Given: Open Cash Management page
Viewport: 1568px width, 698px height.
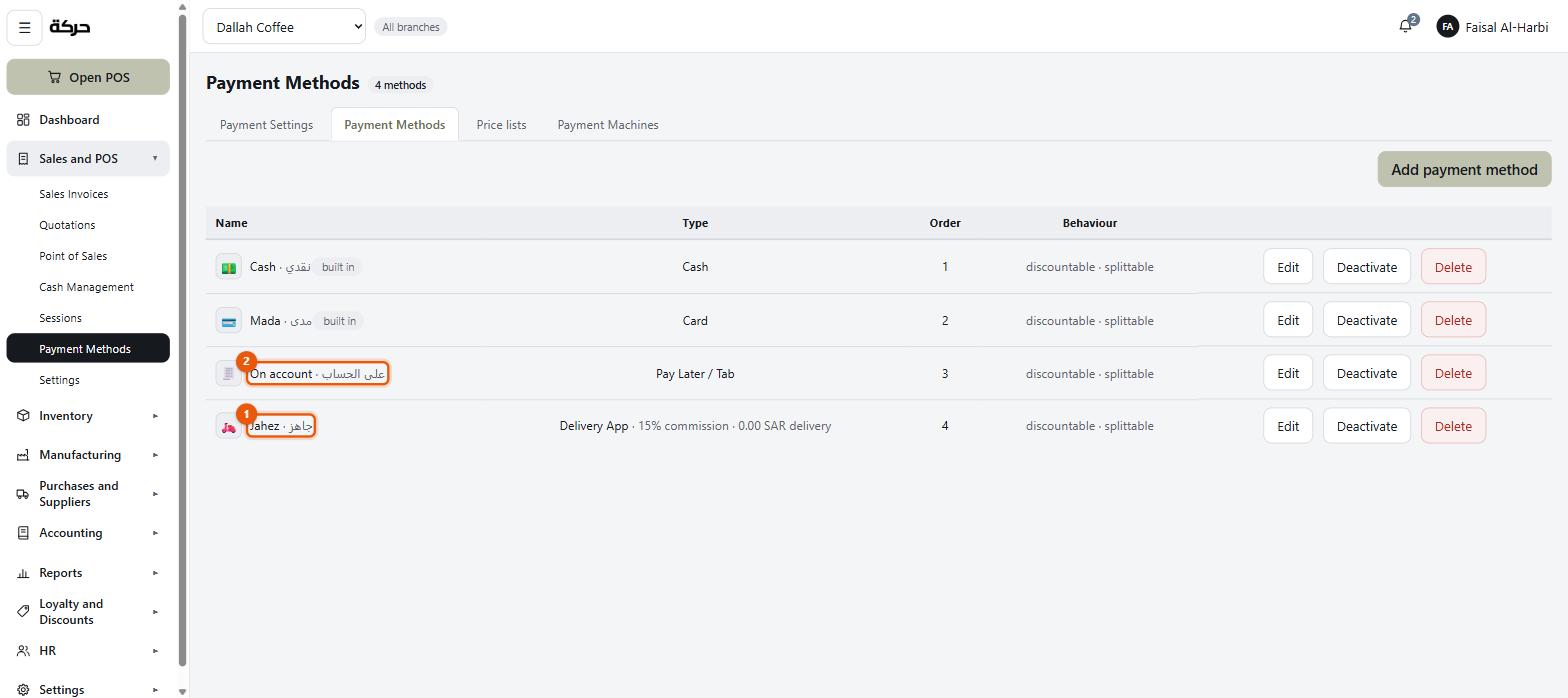Looking at the screenshot, I should pyautogui.click(x=88, y=287).
